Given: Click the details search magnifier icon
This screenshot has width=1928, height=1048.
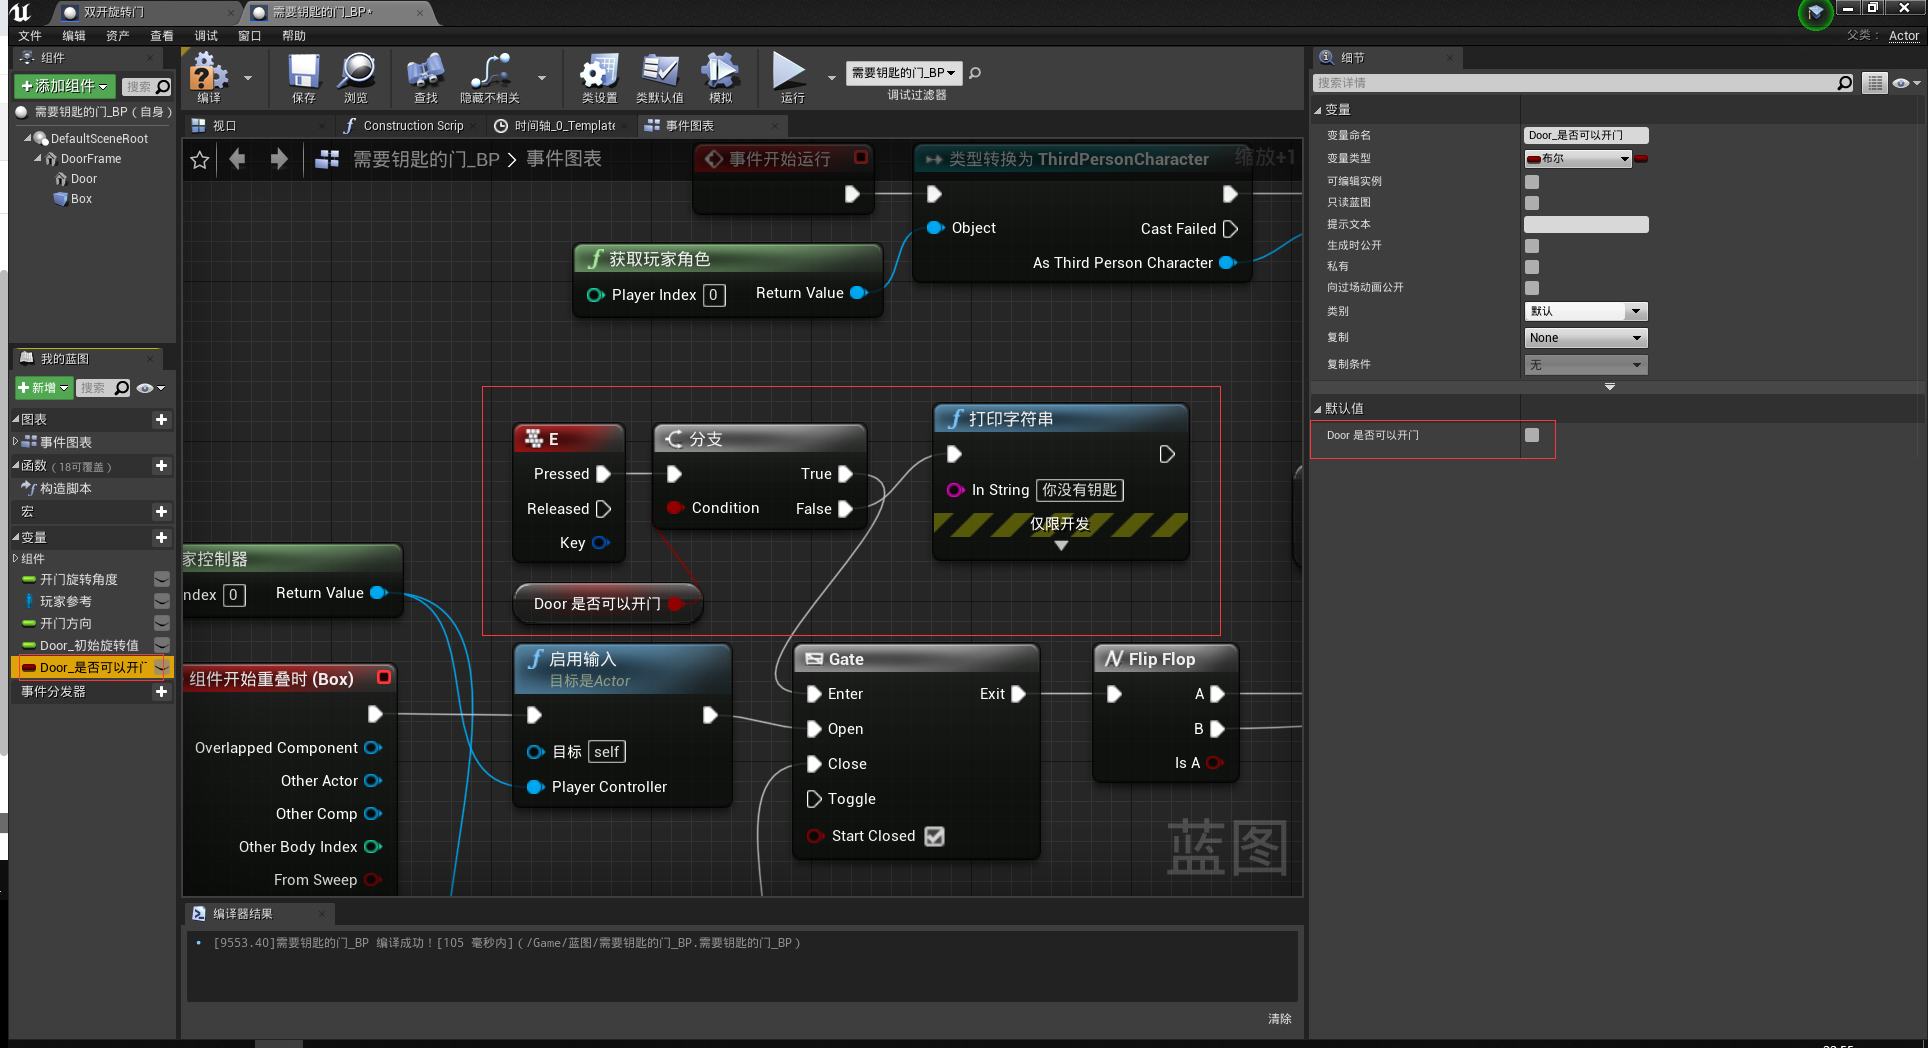Looking at the screenshot, I should (1845, 83).
